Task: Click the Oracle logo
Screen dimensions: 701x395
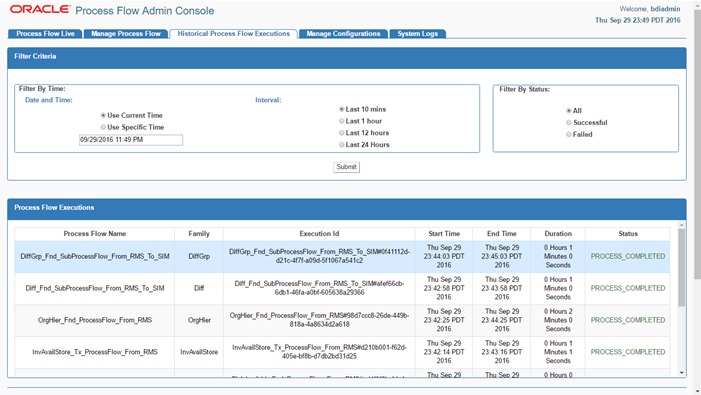Action: pyautogui.click(x=40, y=9)
